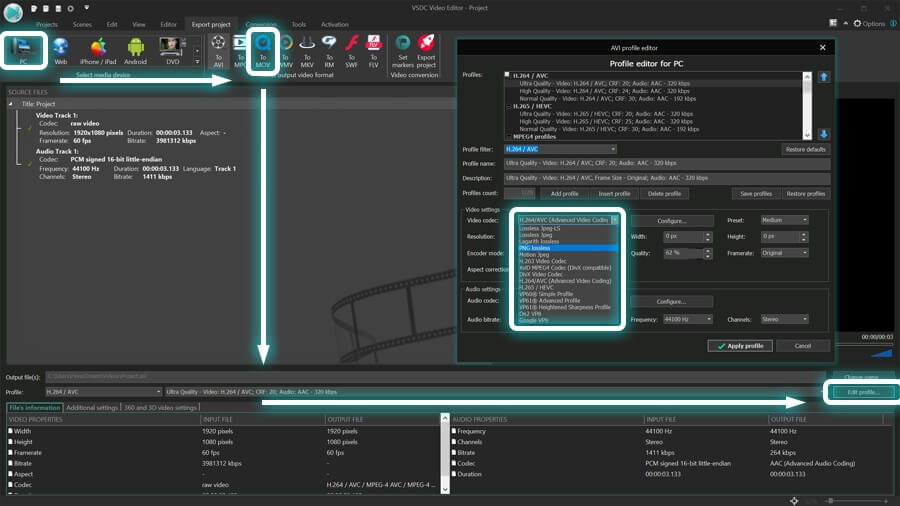Viewport: 900px width, 506px height.
Task: Click the Restore defaults button
Action: [805, 150]
